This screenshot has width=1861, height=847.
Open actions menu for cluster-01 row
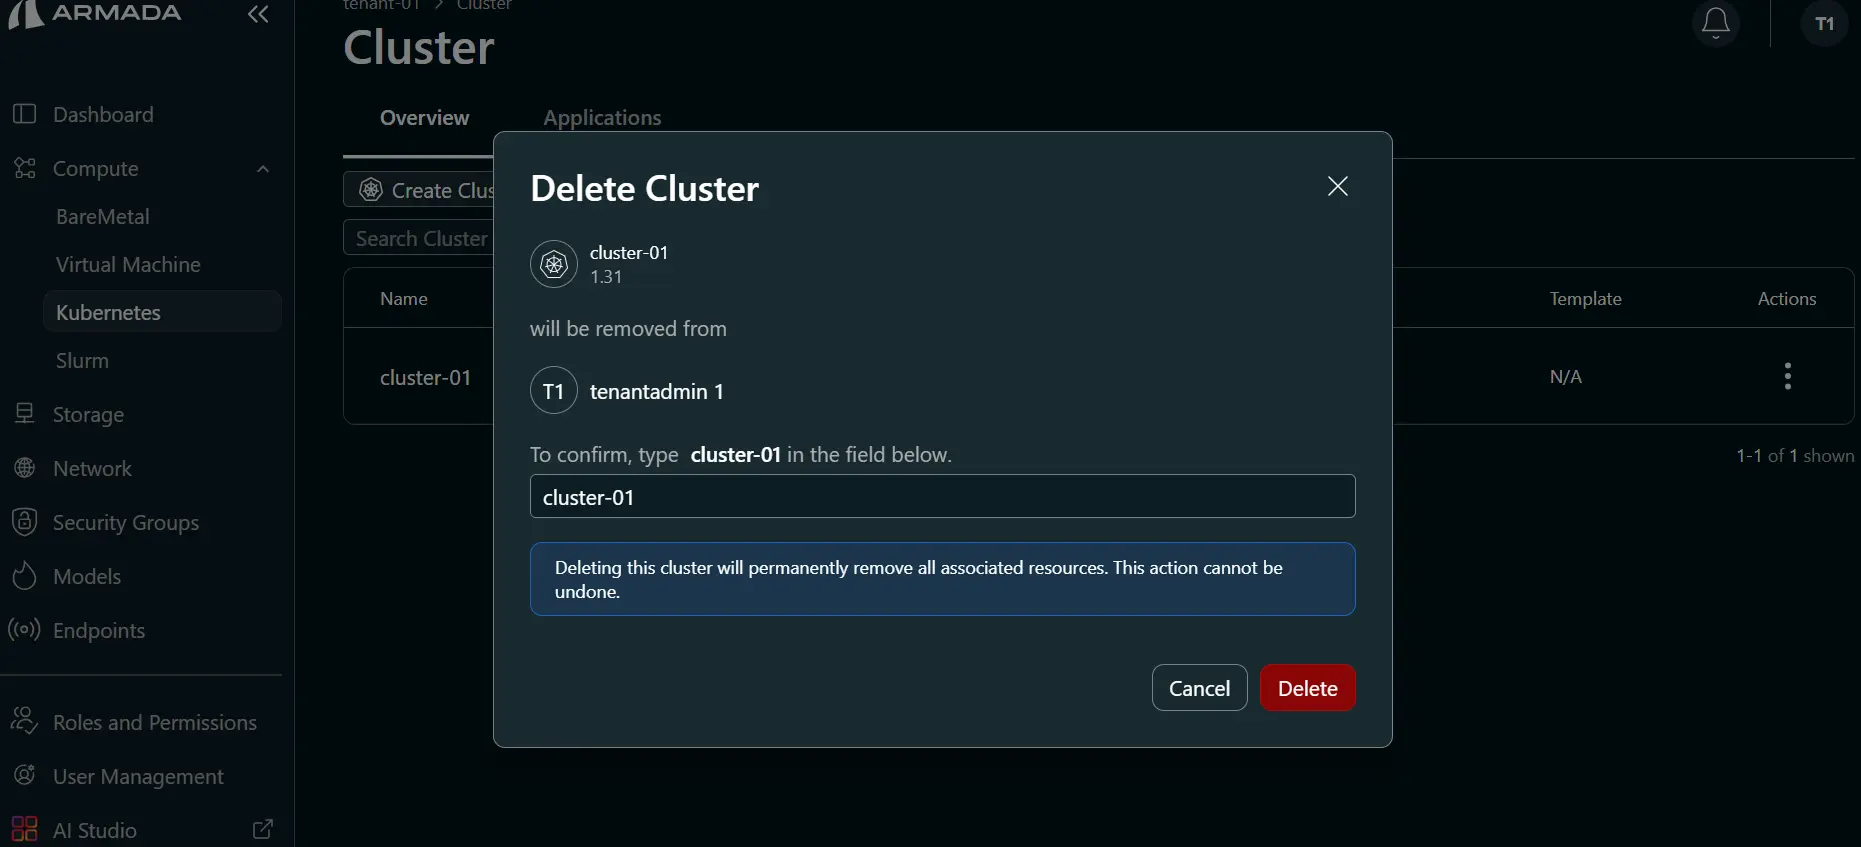1788,376
